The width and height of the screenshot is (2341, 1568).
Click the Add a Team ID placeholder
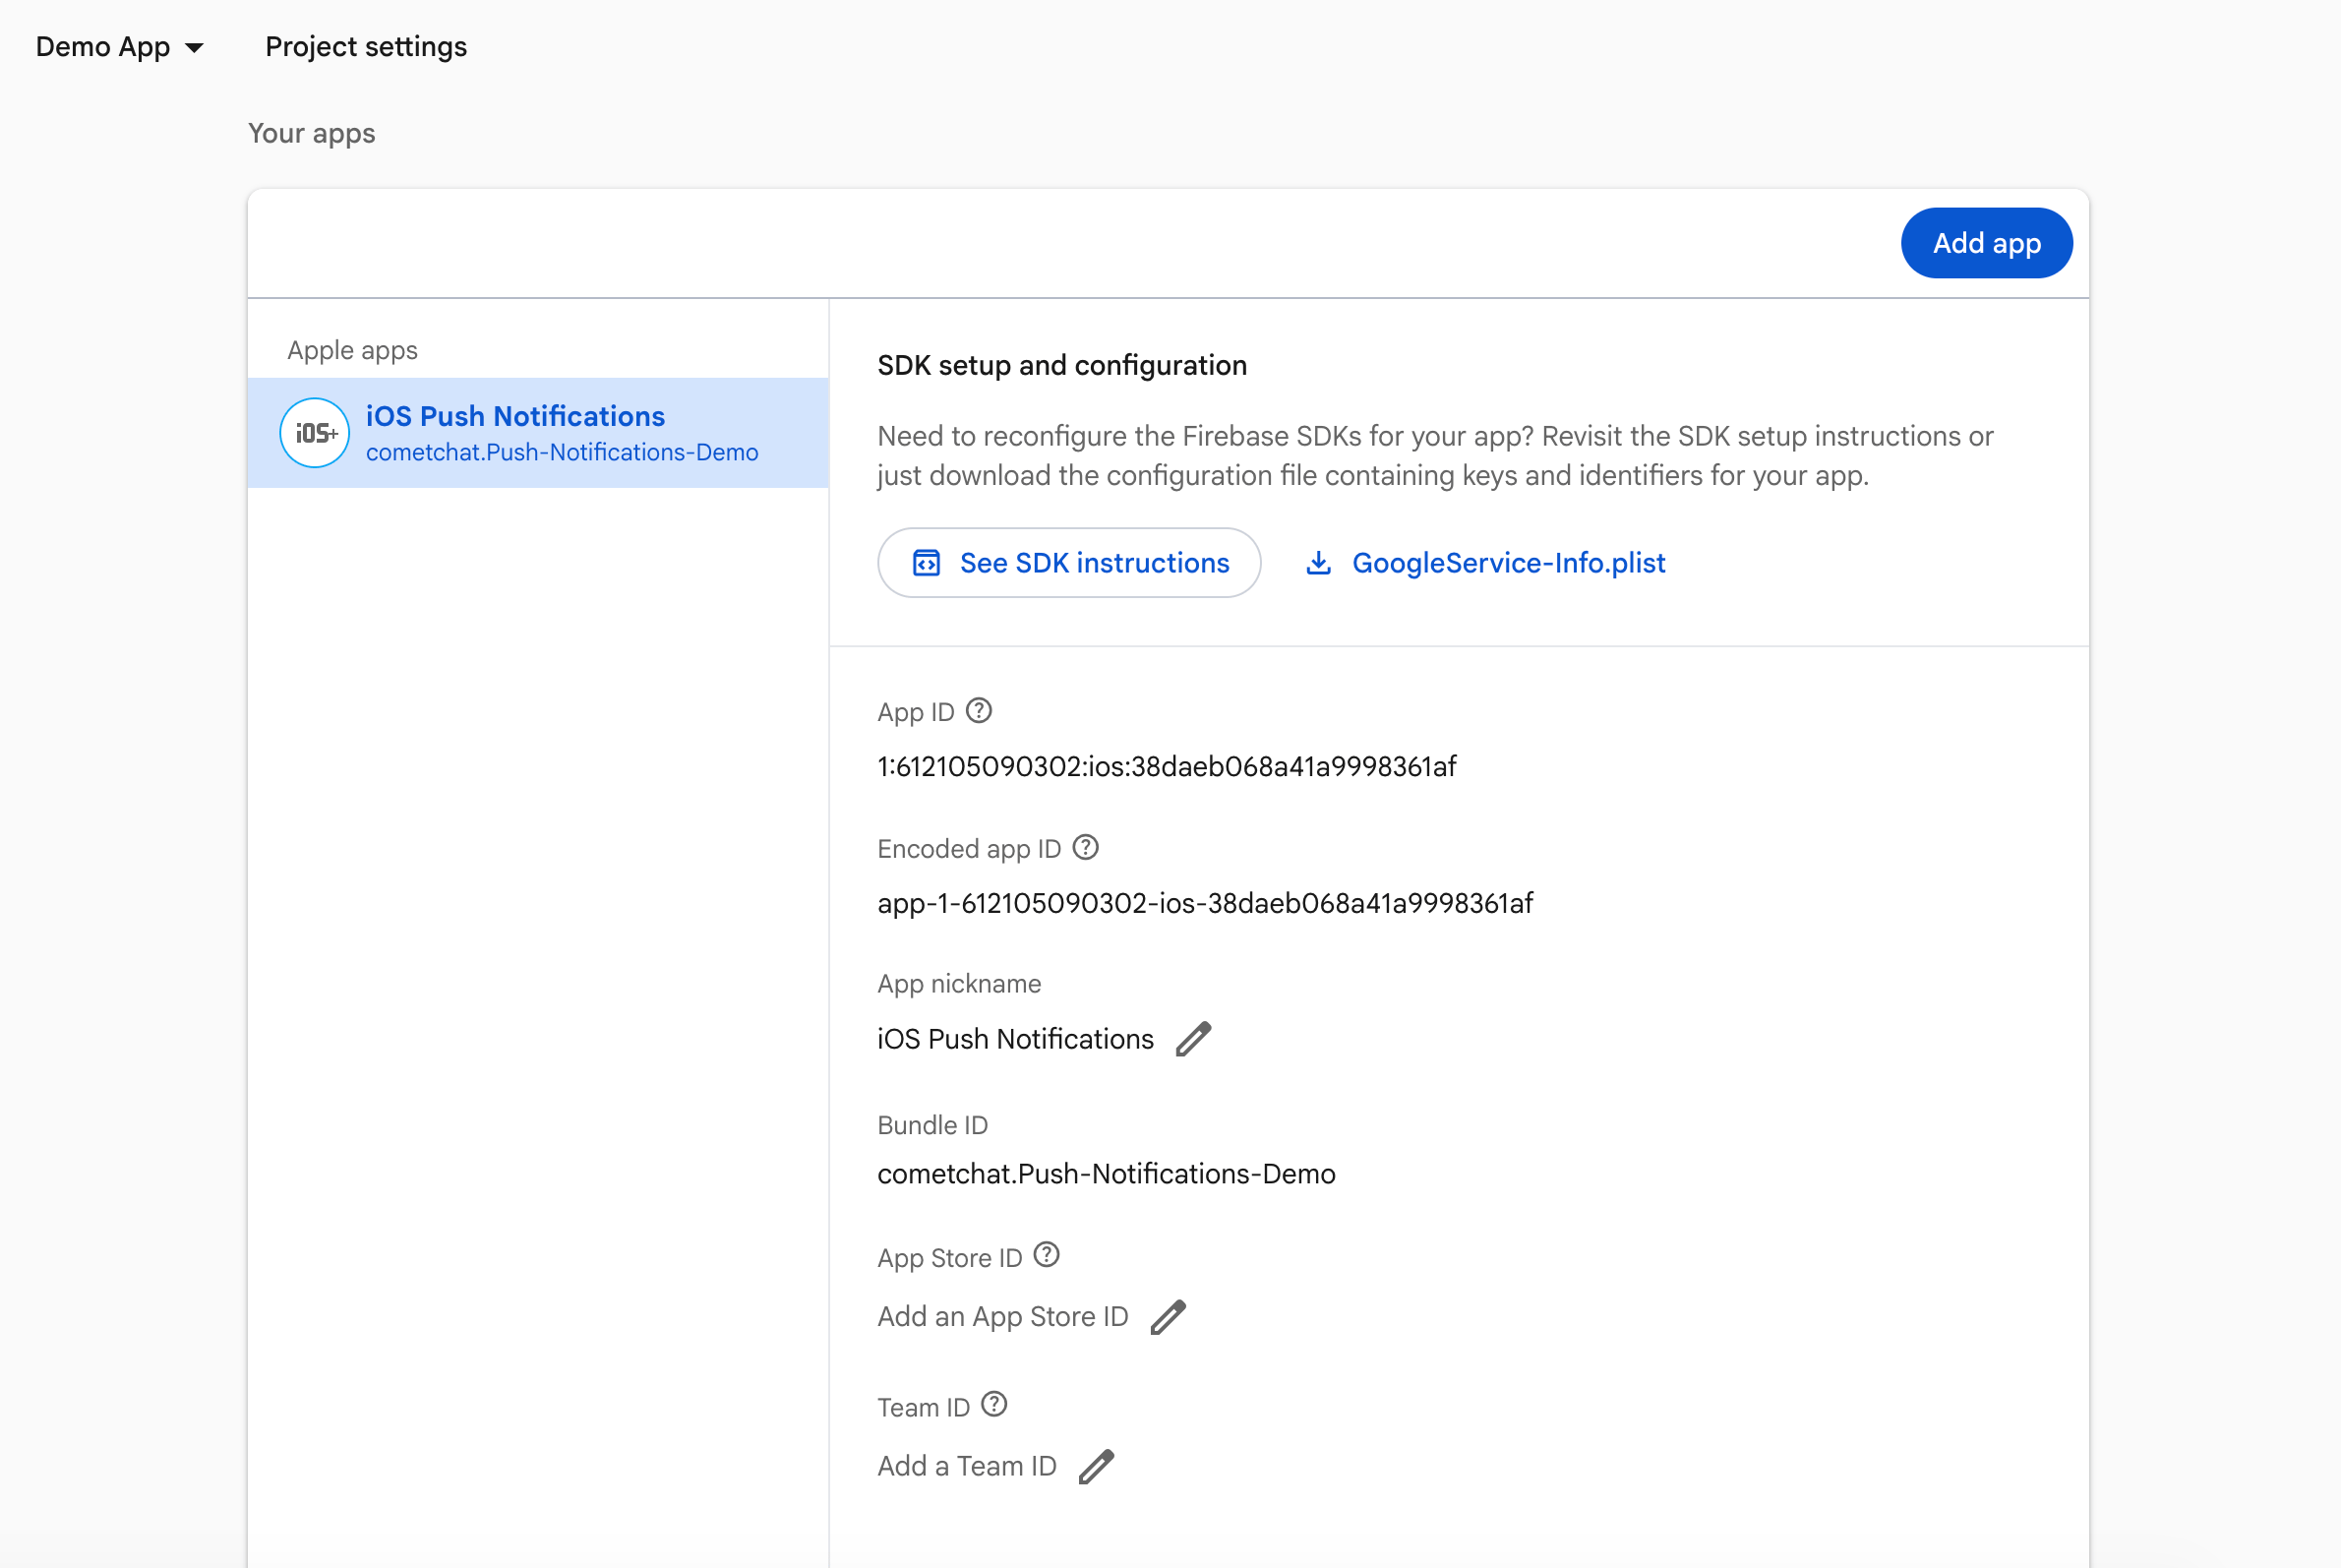click(967, 1467)
